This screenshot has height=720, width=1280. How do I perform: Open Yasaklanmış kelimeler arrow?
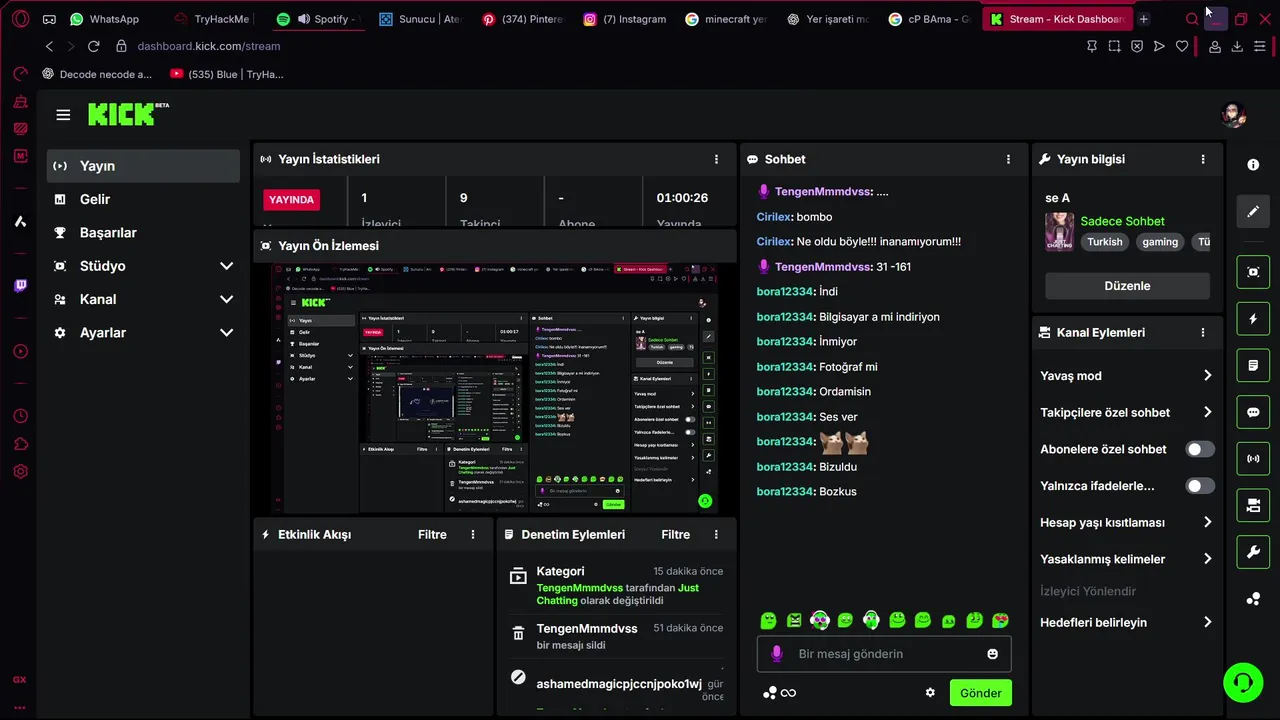click(x=1207, y=559)
